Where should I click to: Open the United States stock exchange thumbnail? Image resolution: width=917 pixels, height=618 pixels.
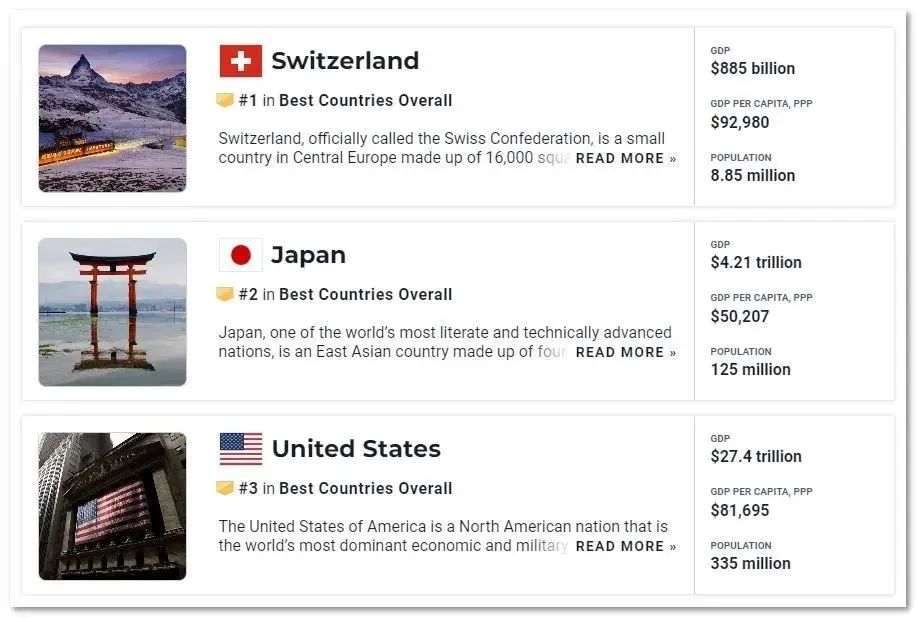[112, 506]
